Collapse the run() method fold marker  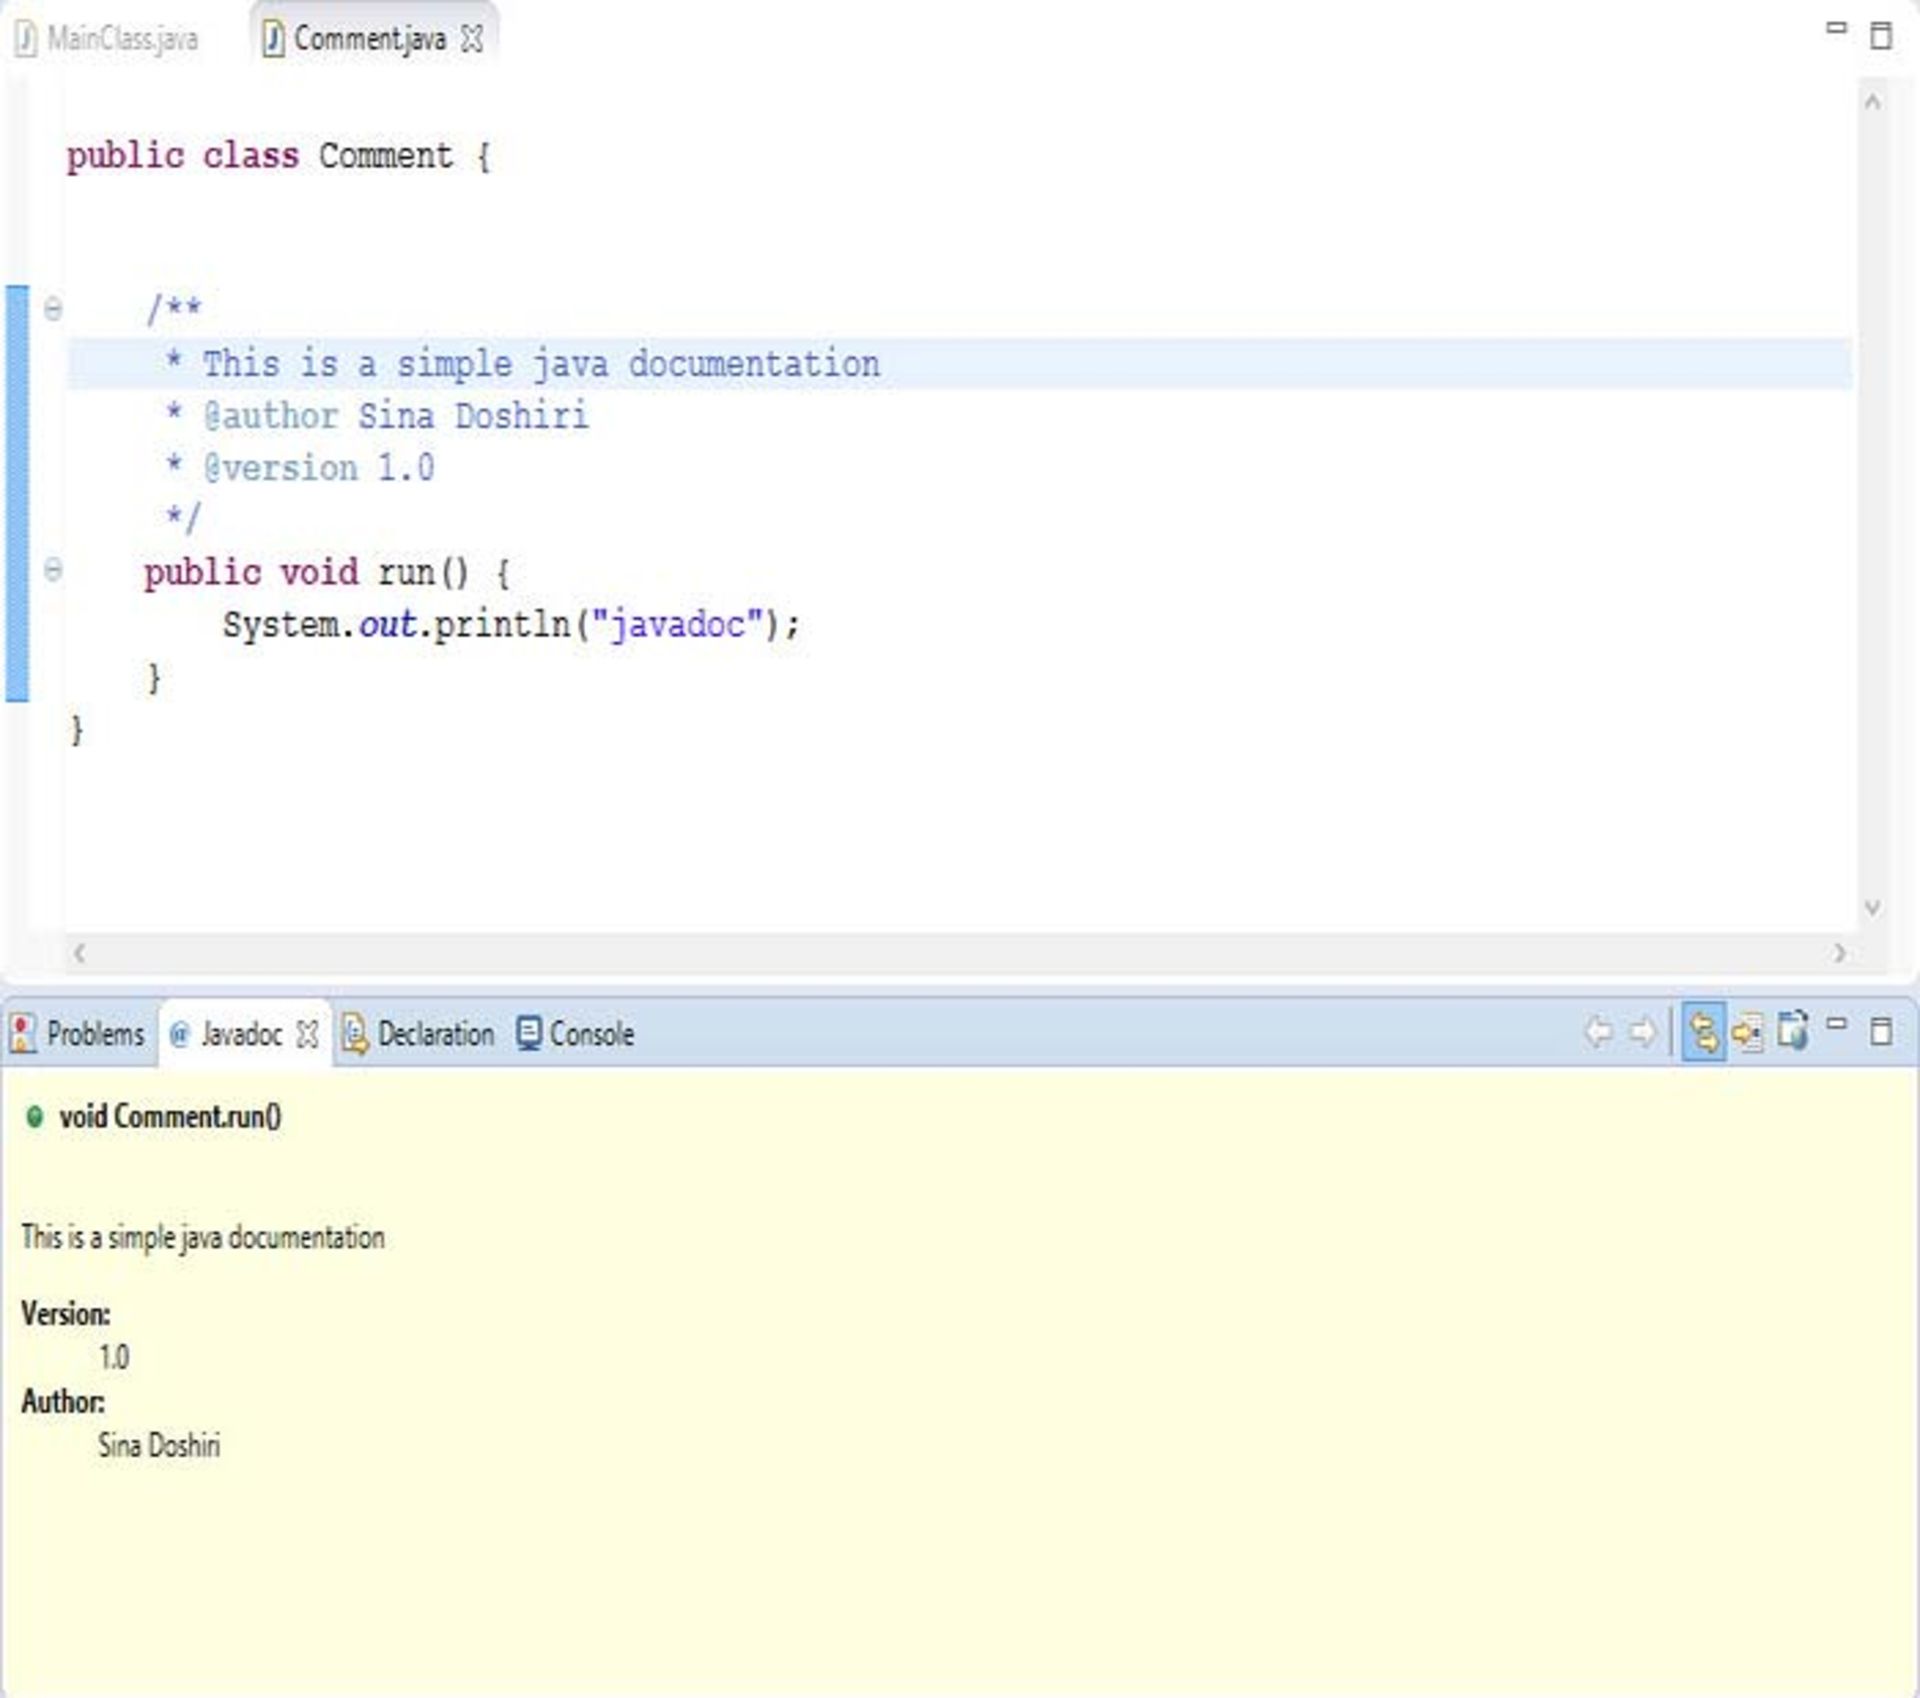53,570
